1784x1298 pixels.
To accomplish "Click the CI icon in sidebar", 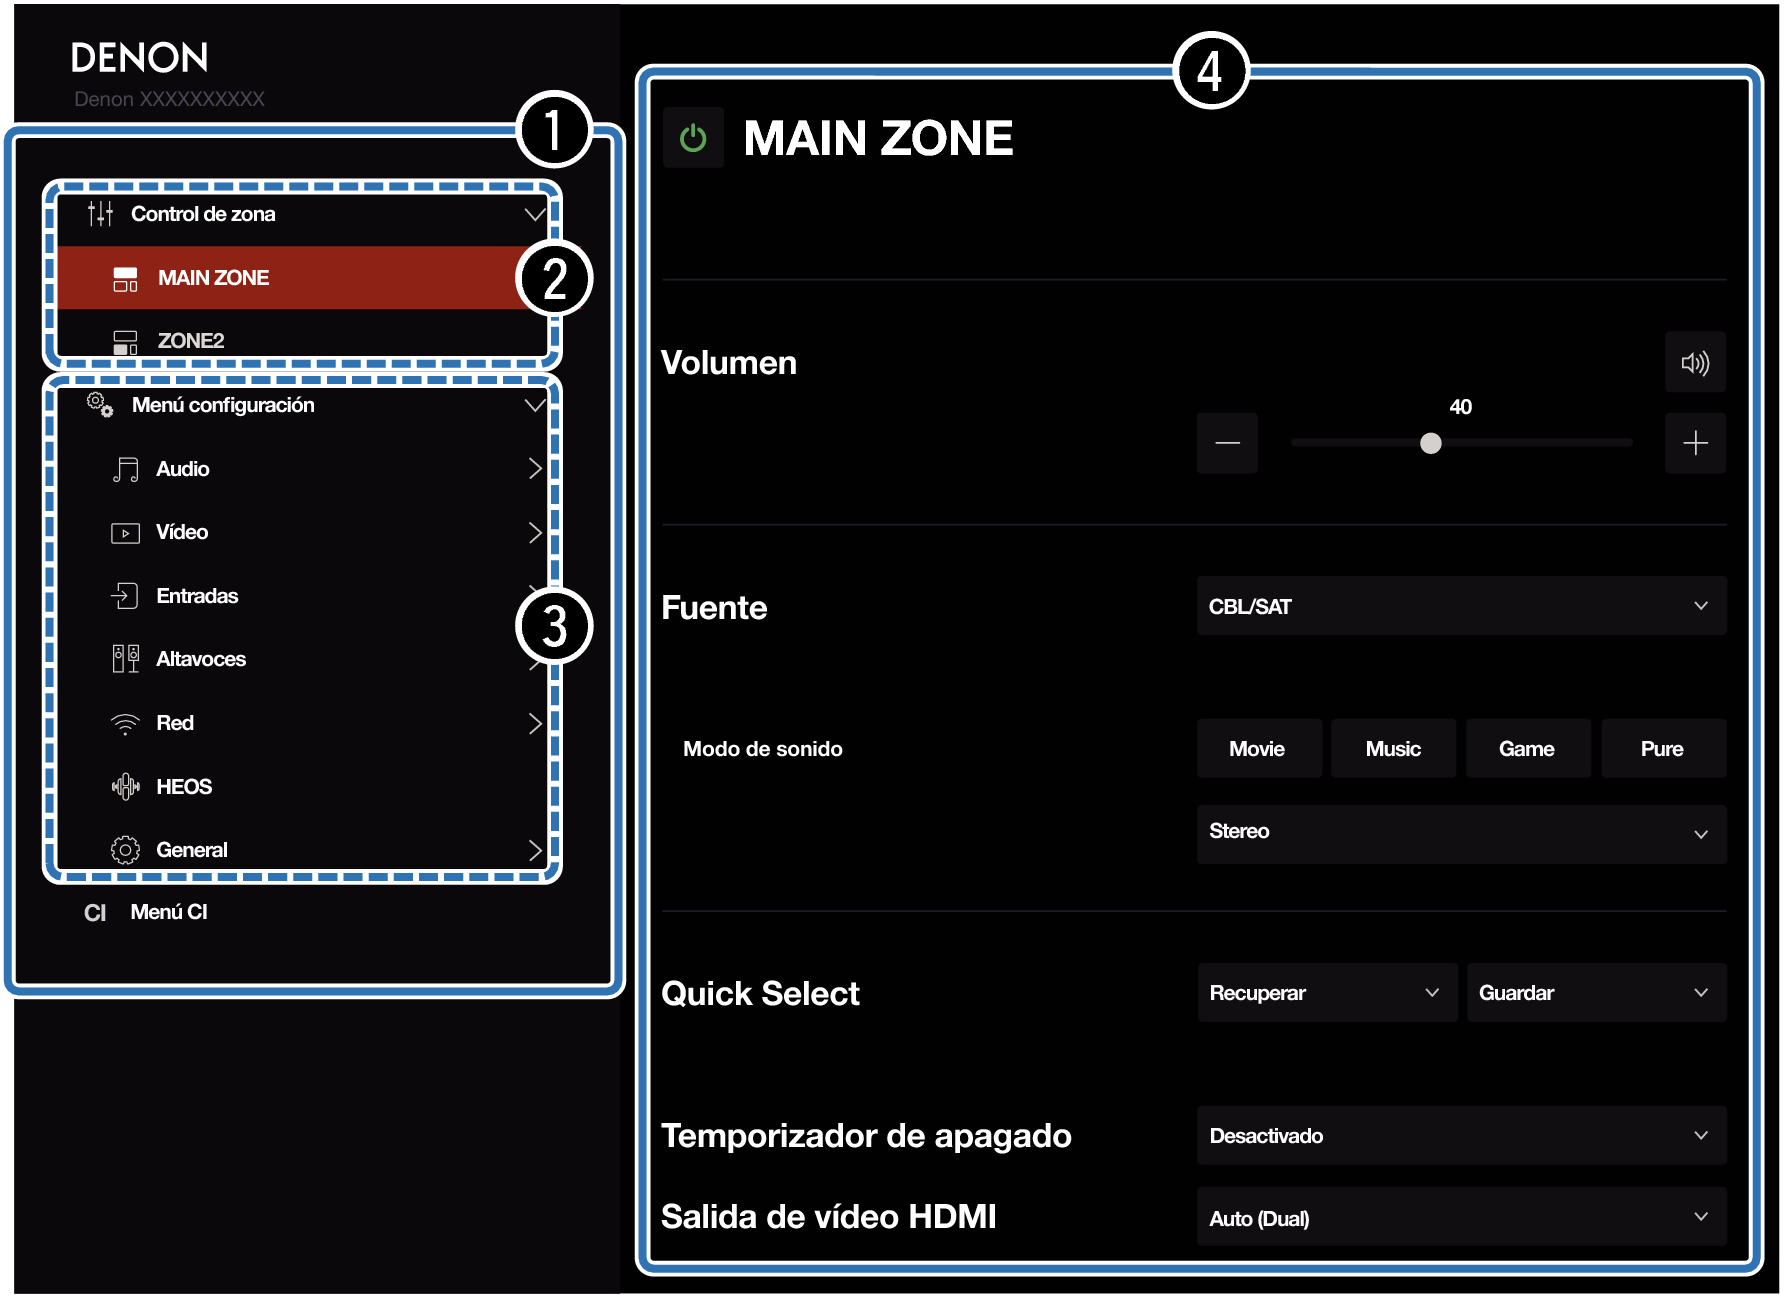I will 95,913.
